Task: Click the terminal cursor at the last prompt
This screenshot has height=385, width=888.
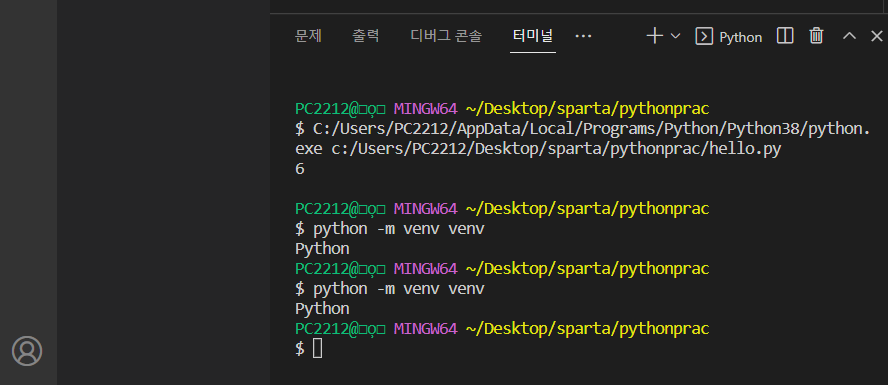Action: click(318, 349)
